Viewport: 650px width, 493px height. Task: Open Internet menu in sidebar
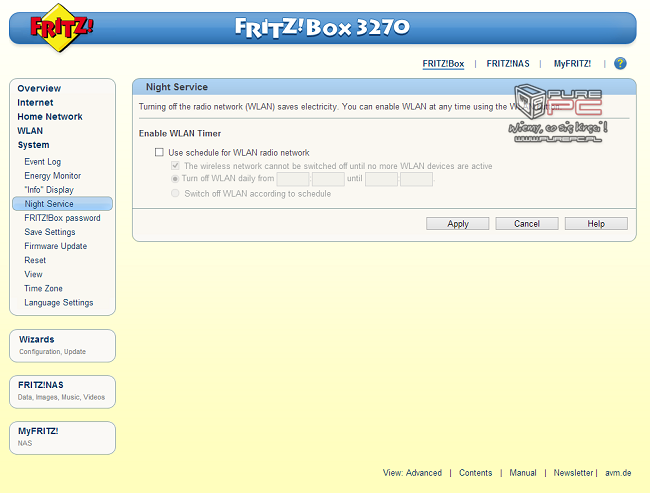[x=35, y=102]
